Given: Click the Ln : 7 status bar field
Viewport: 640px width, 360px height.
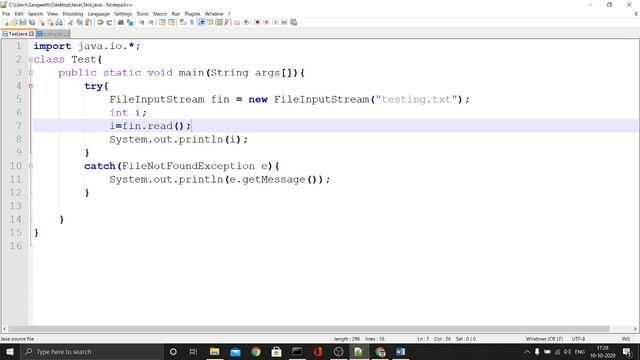Looking at the screenshot, I should (423, 339).
